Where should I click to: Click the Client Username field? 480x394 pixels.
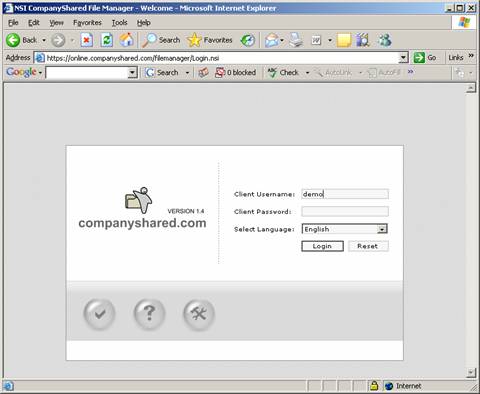pos(345,194)
